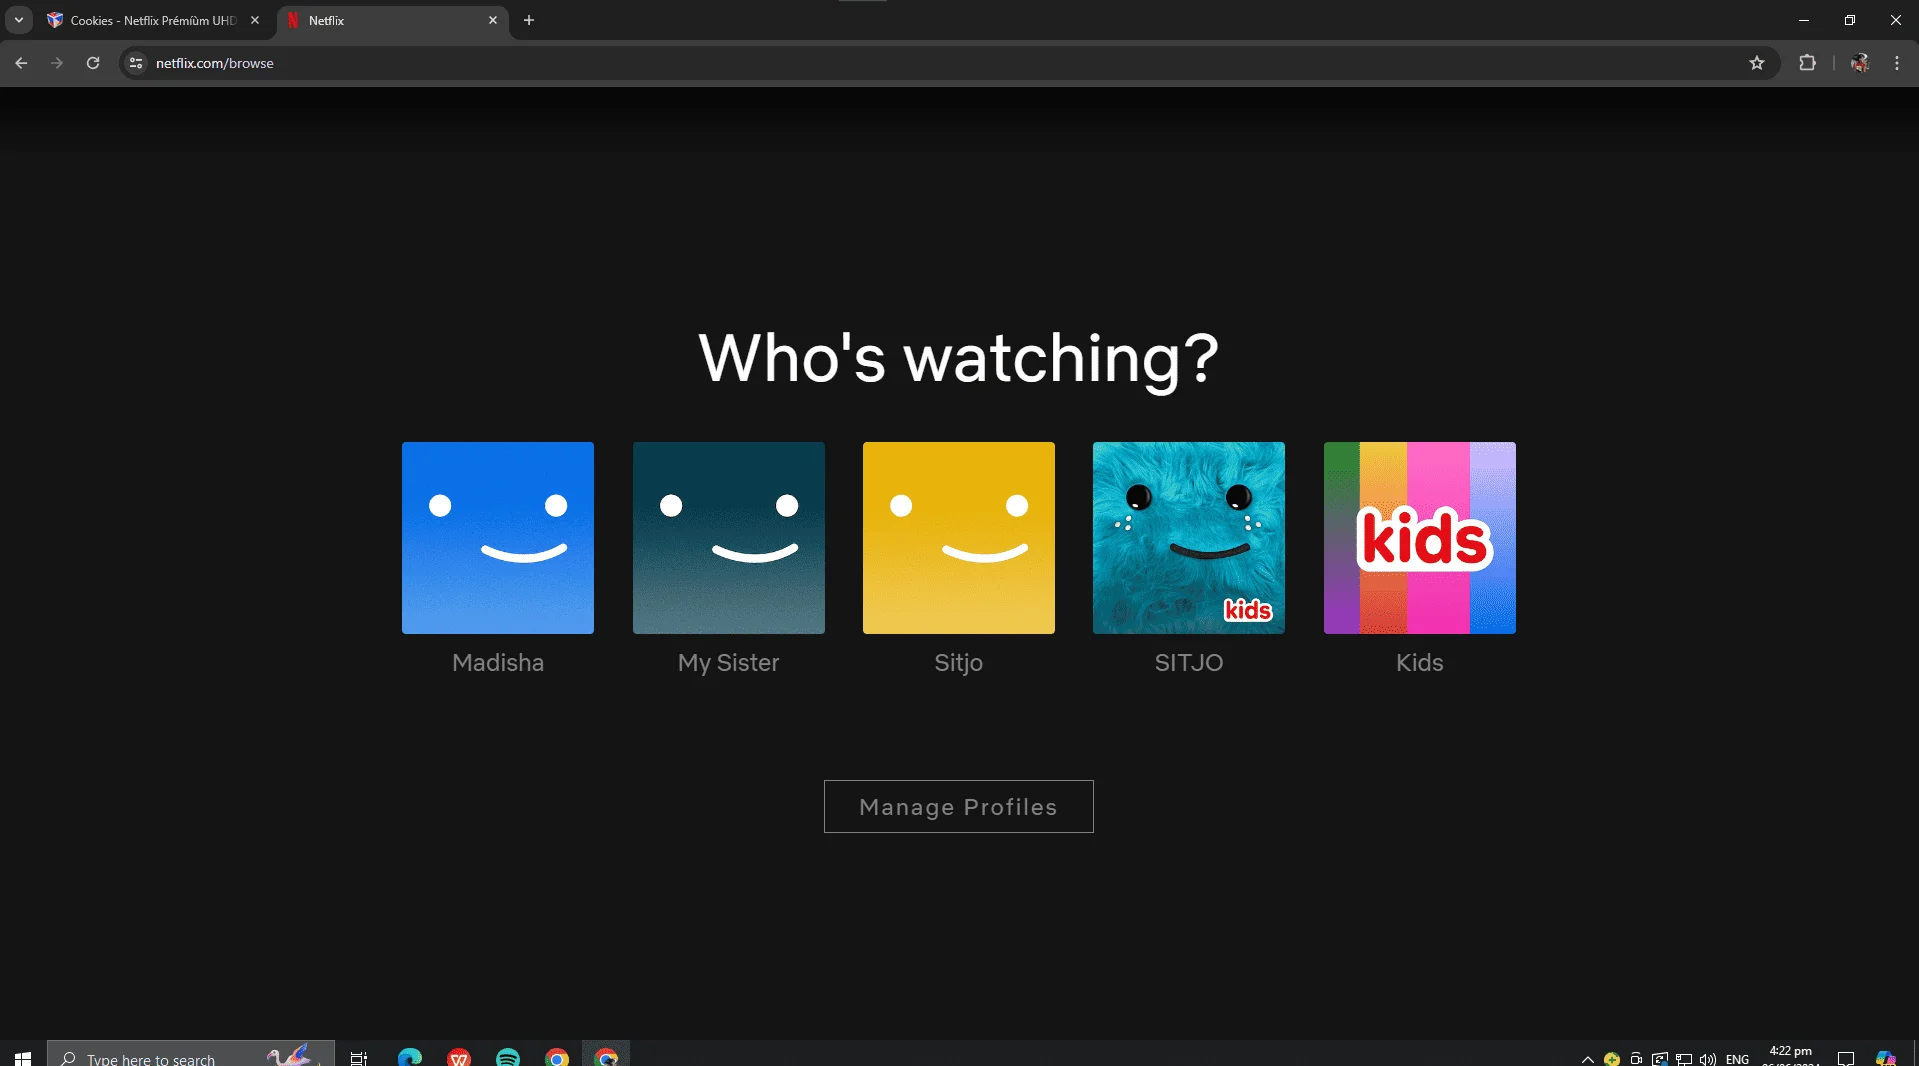Go back to previous page

tap(21, 63)
